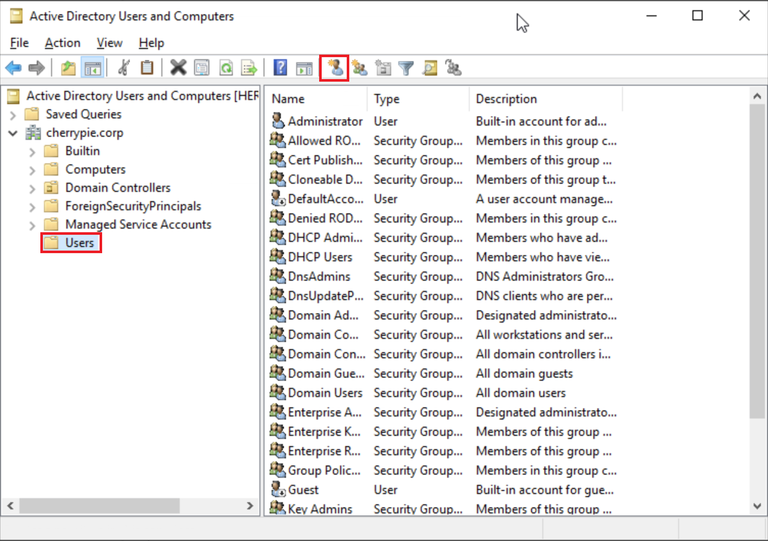Image resolution: width=768 pixels, height=541 pixels.
Task: Select the Domain Controllers tree folder
Action: coord(117,188)
